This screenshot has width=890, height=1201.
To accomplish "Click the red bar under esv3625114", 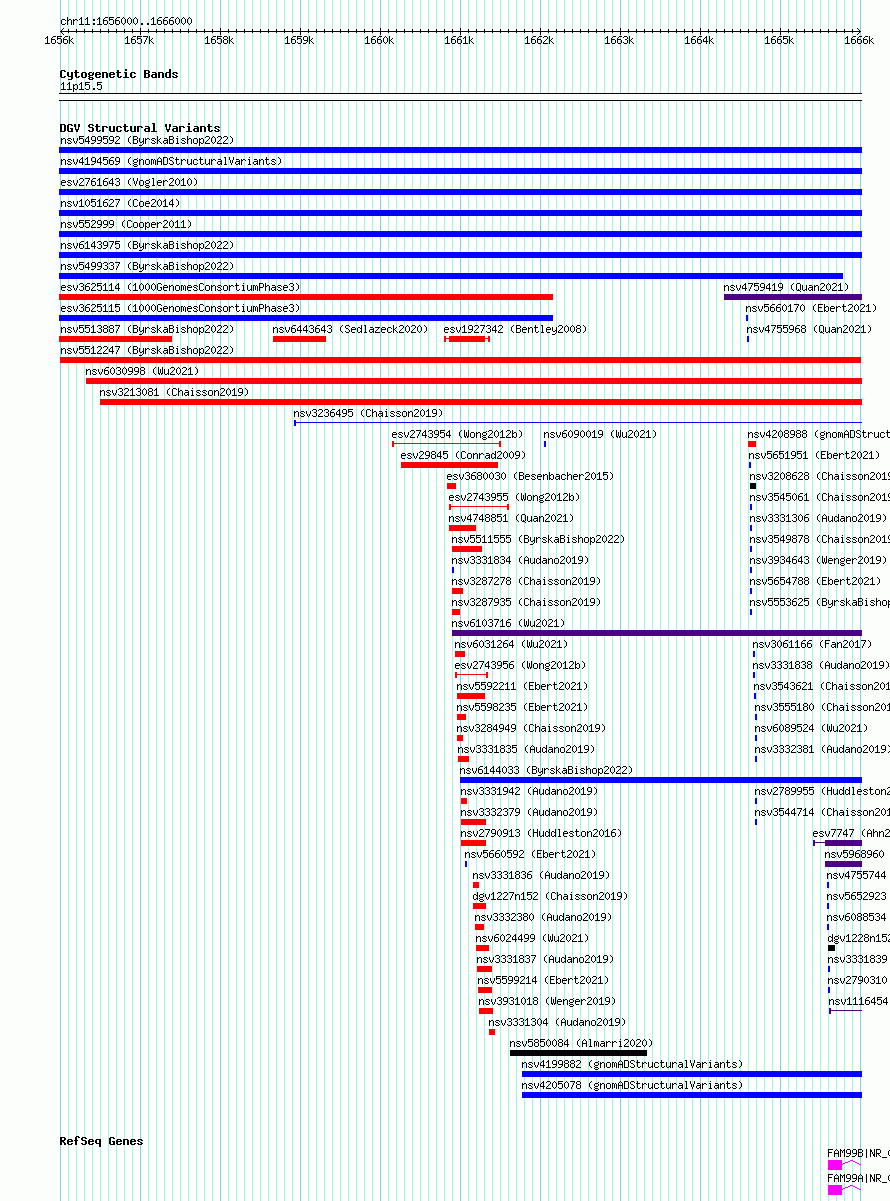I will (306, 297).
